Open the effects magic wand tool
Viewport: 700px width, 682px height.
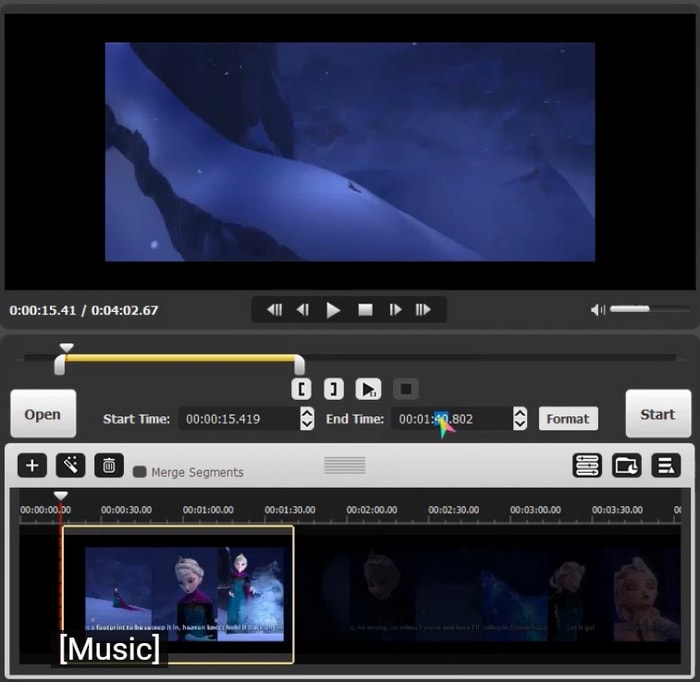click(x=71, y=466)
